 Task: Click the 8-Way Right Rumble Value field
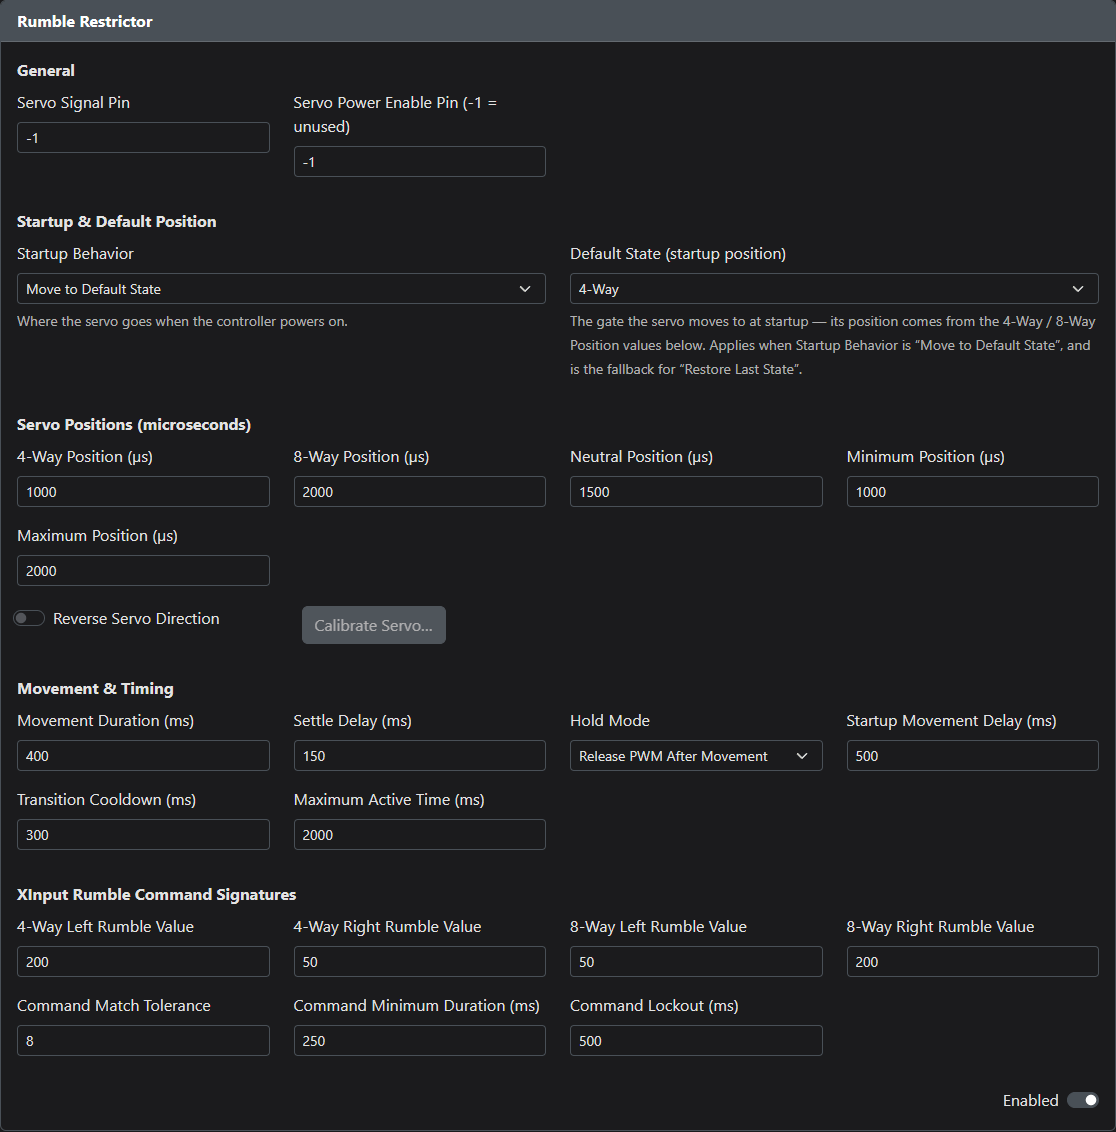click(x=972, y=962)
